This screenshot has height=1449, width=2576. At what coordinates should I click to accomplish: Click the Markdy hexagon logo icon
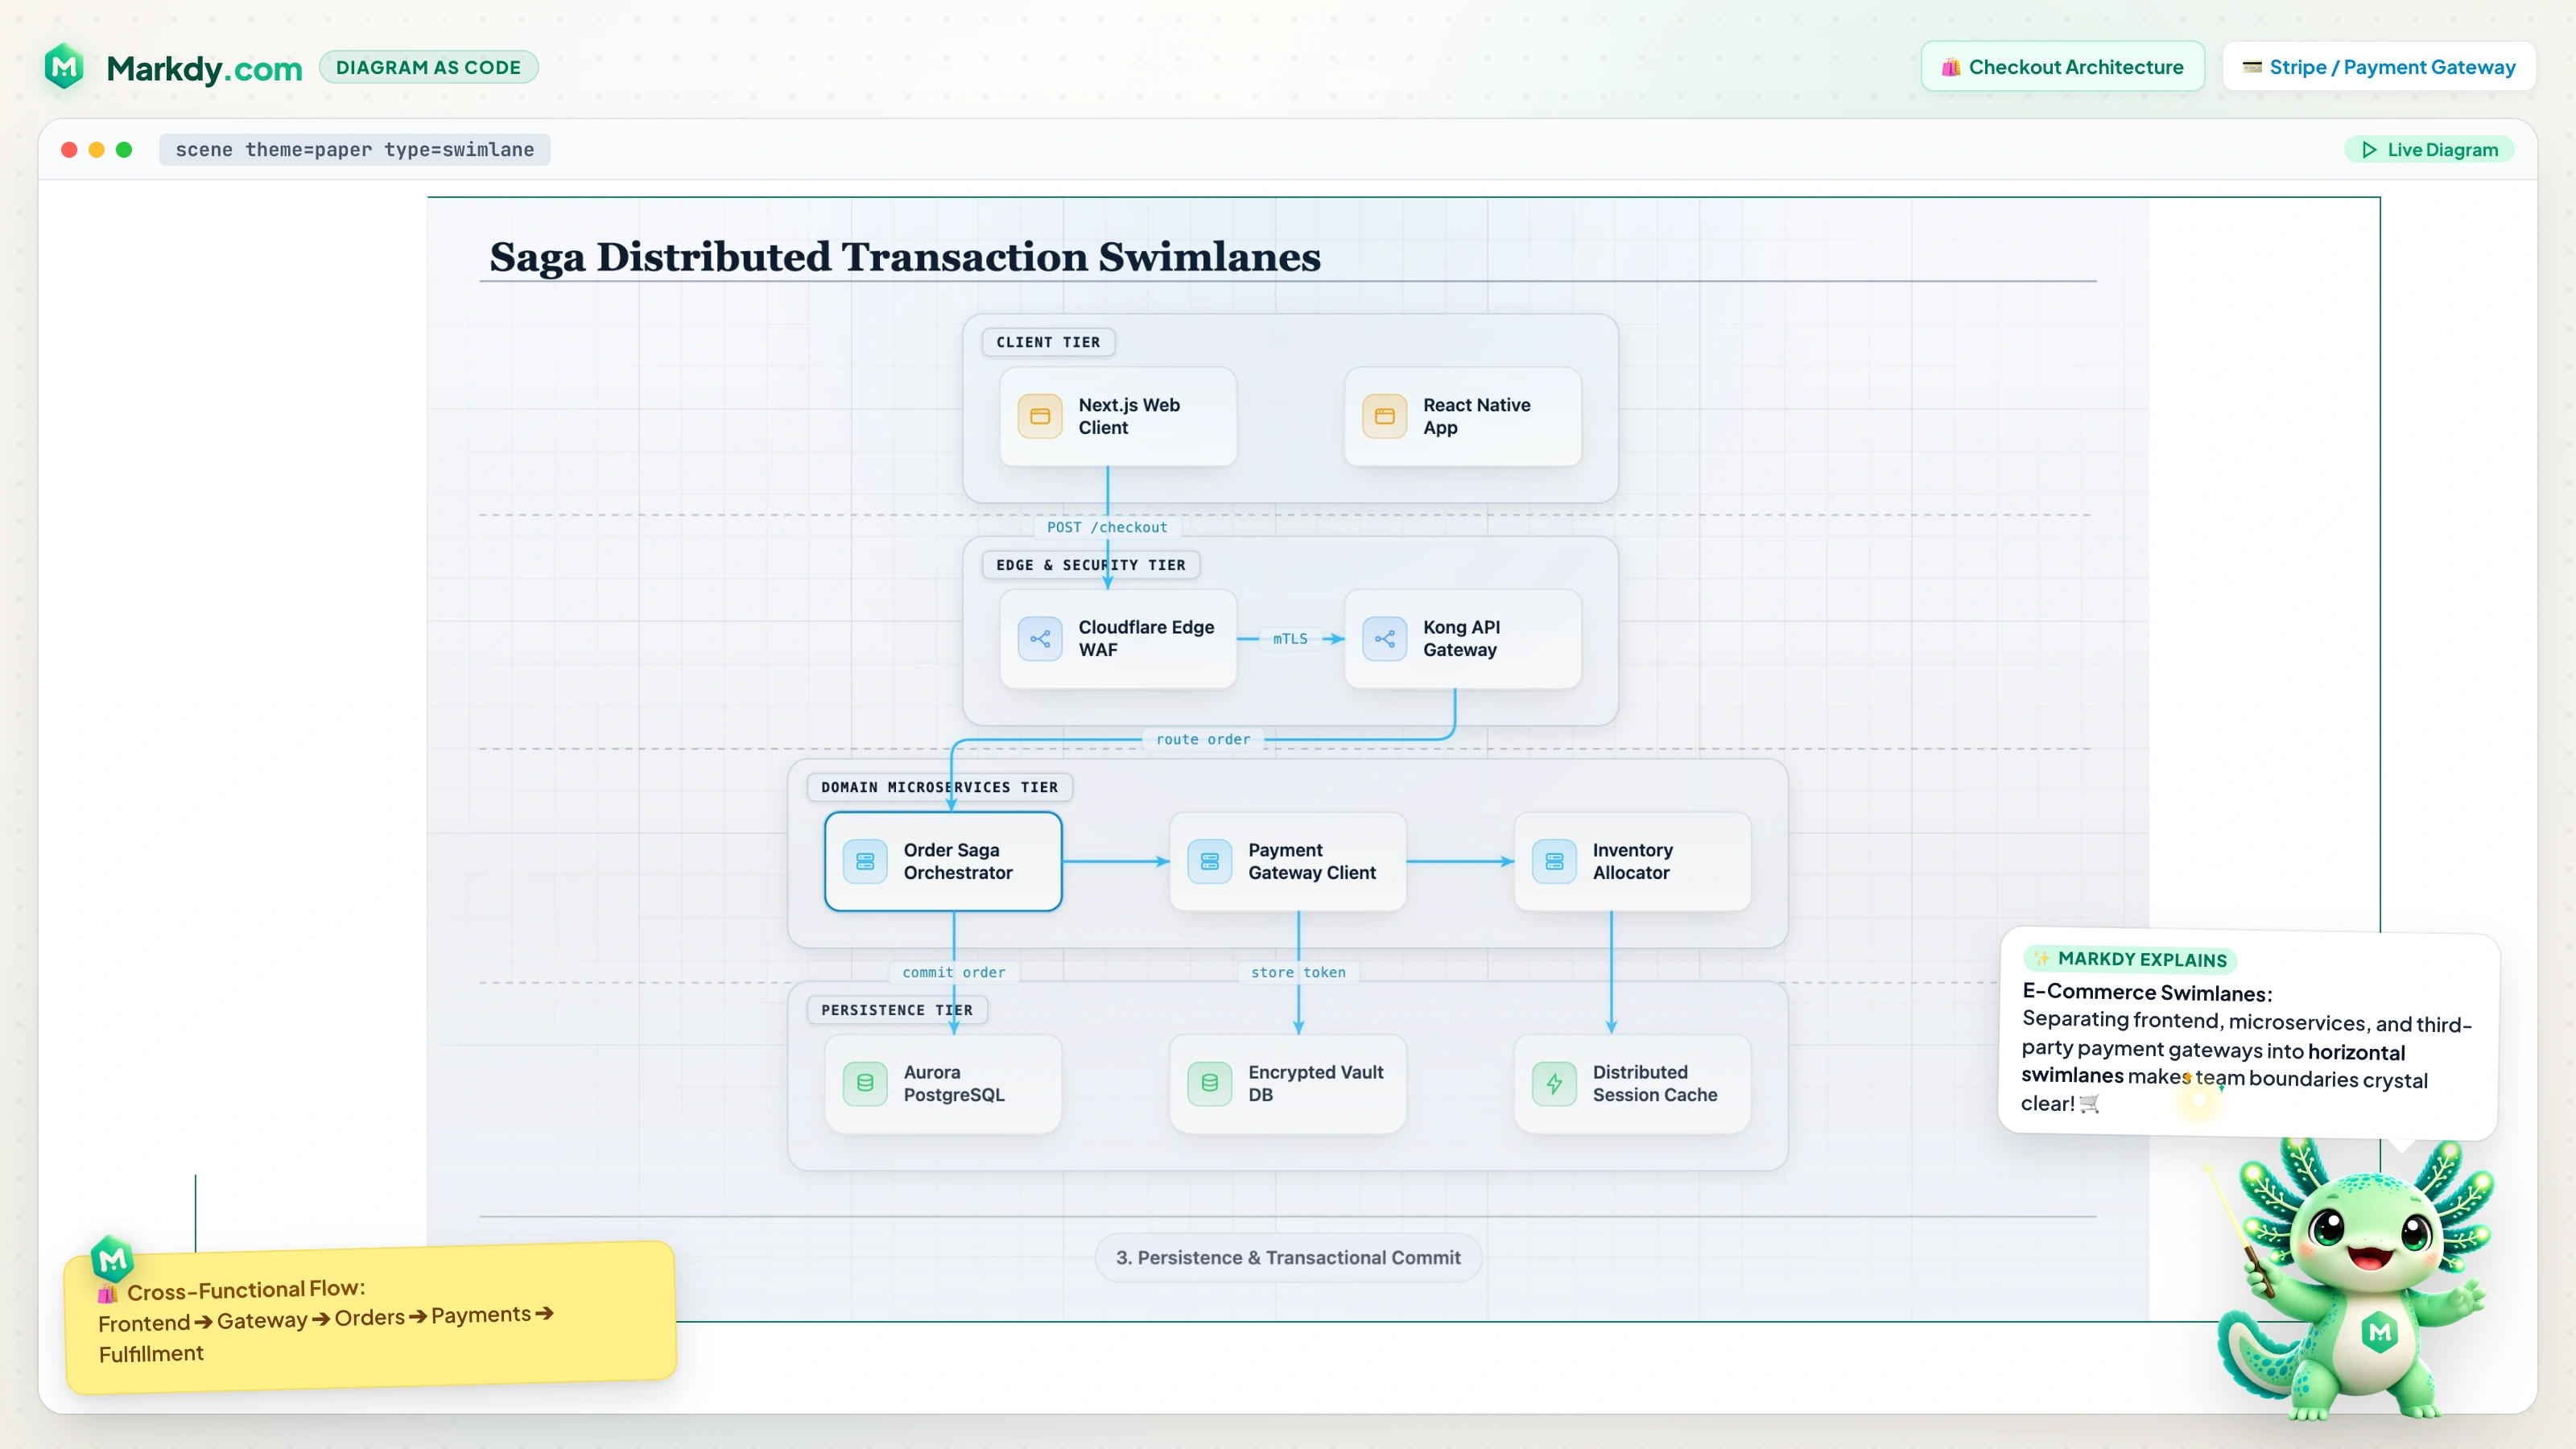click(x=65, y=67)
